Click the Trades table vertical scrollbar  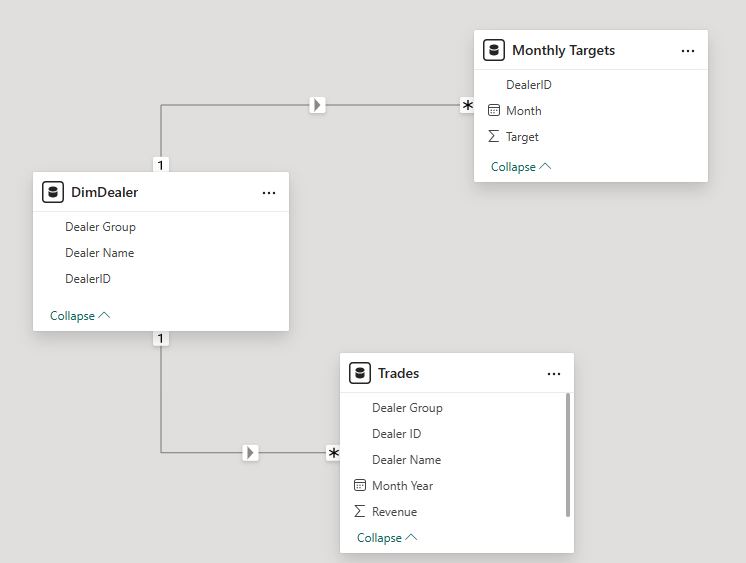coord(568,455)
